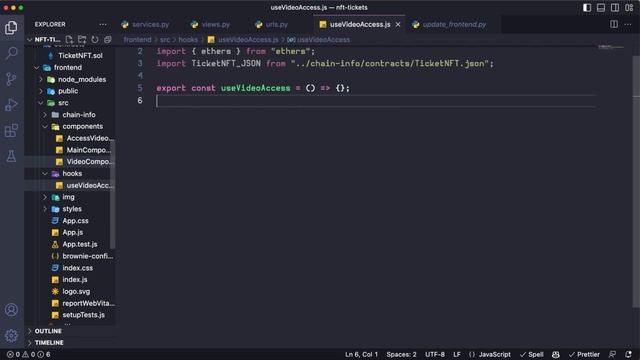Open Explorer more actions ellipsis

tap(103, 24)
